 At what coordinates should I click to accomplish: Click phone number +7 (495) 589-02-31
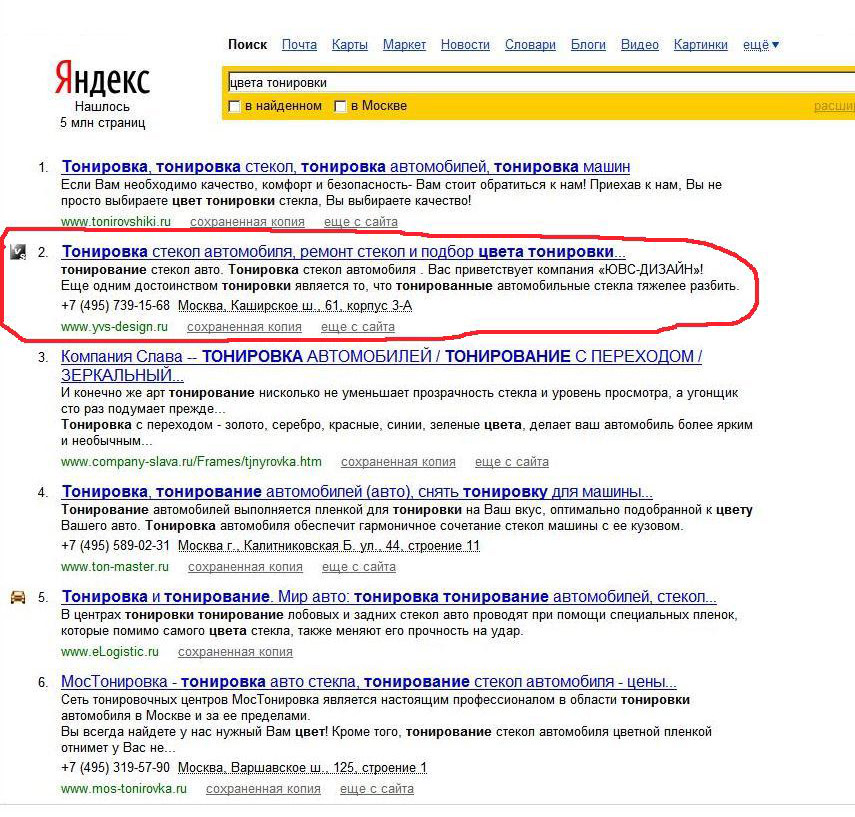(x=116, y=546)
